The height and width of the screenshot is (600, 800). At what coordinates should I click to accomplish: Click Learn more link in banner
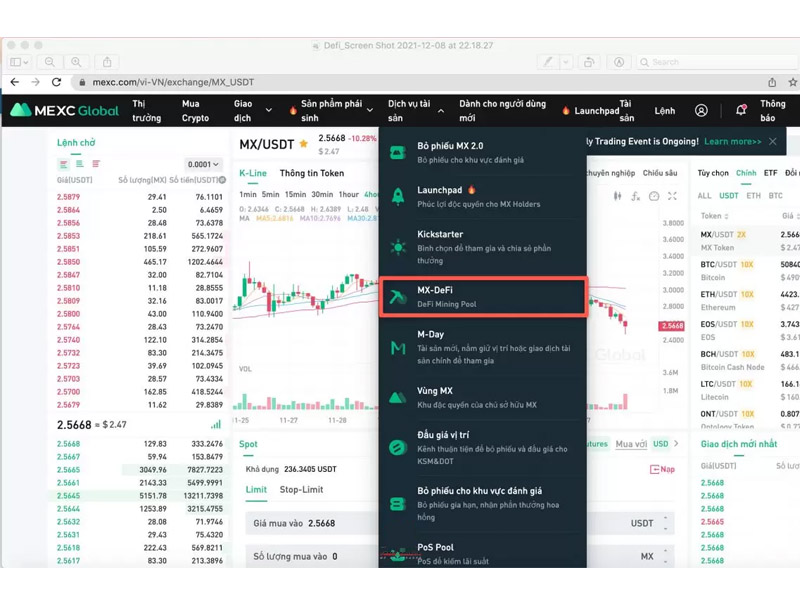(733, 141)
